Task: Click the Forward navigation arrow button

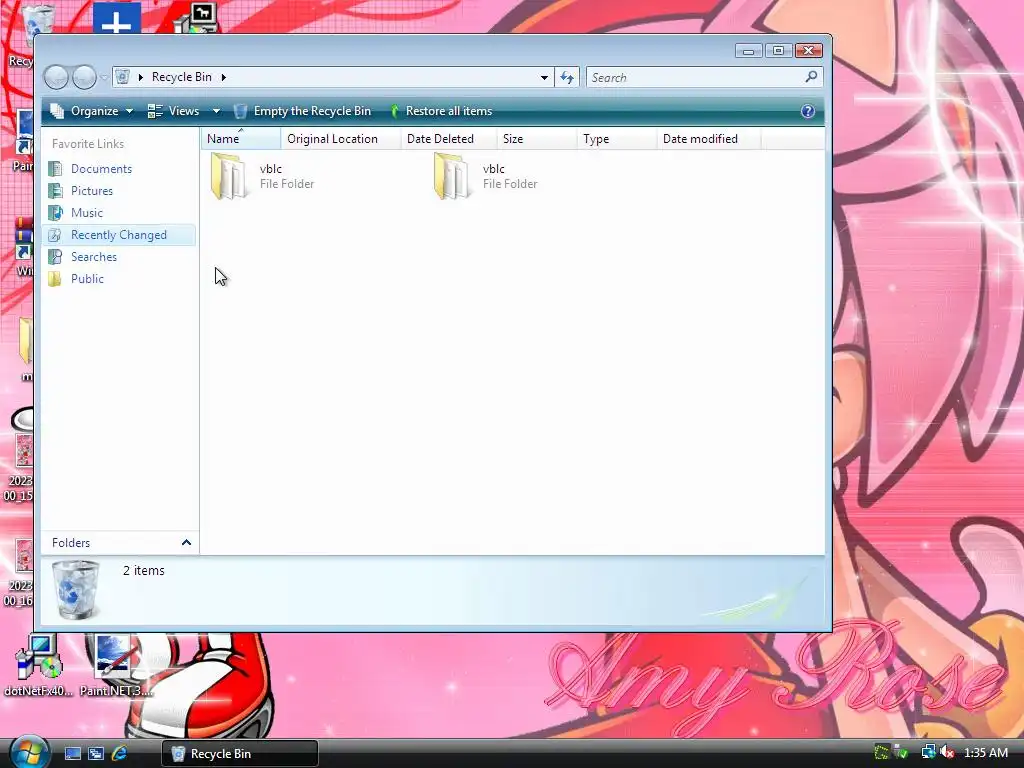Action: [x=84, y=77]
